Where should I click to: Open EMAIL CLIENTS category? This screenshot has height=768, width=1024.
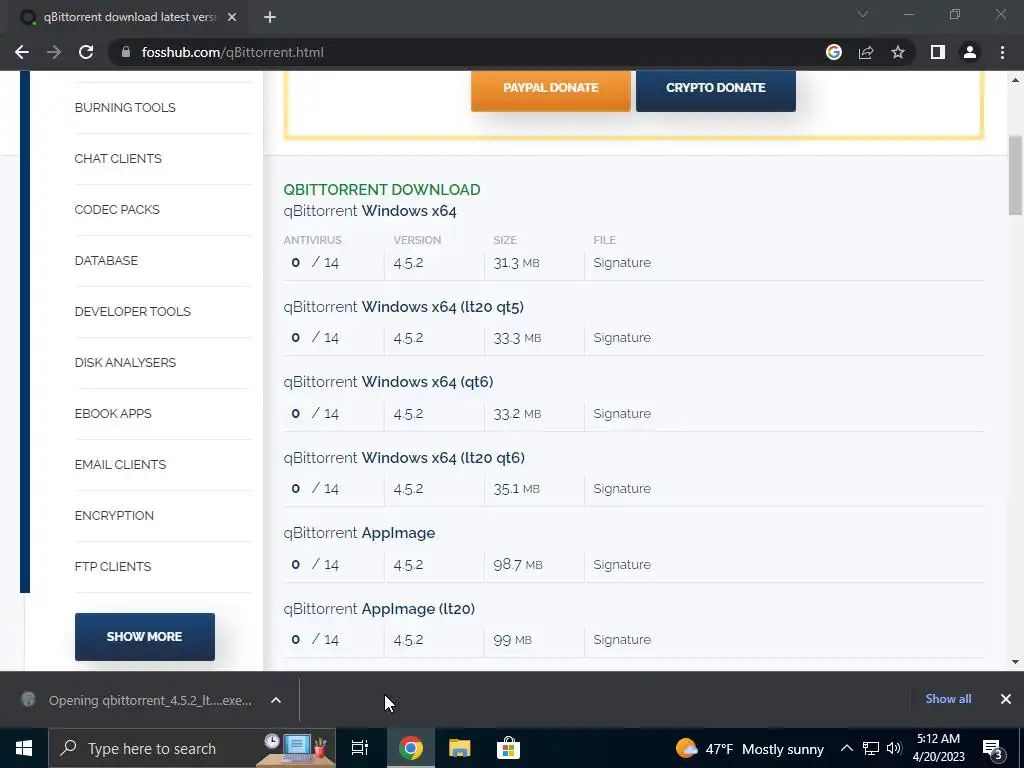120,464
